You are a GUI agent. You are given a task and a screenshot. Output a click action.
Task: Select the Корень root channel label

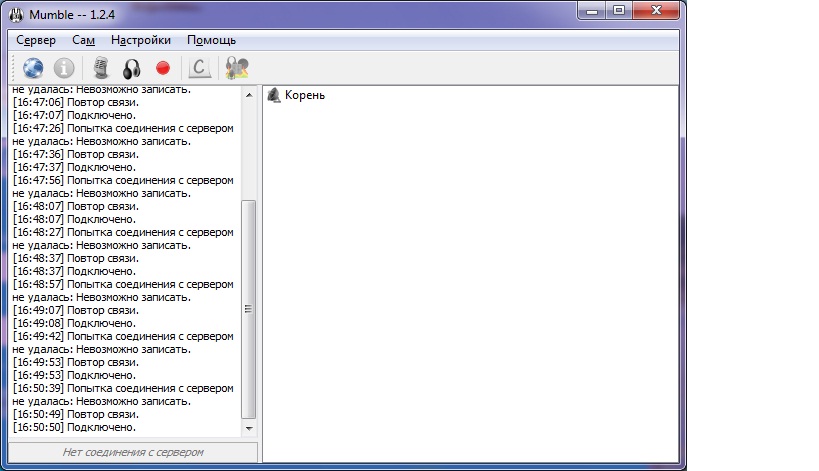305,95
